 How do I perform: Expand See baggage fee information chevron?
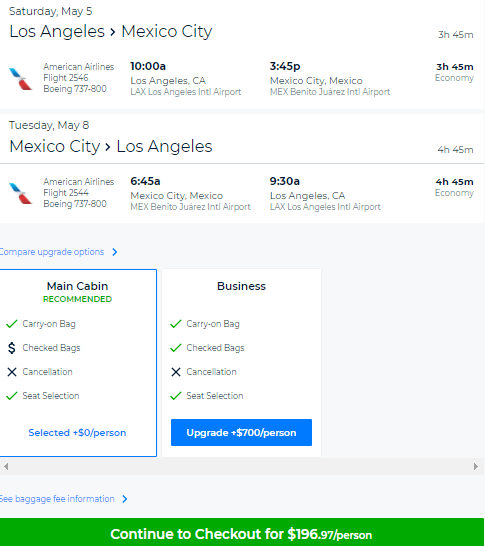(x=125, y=499)
